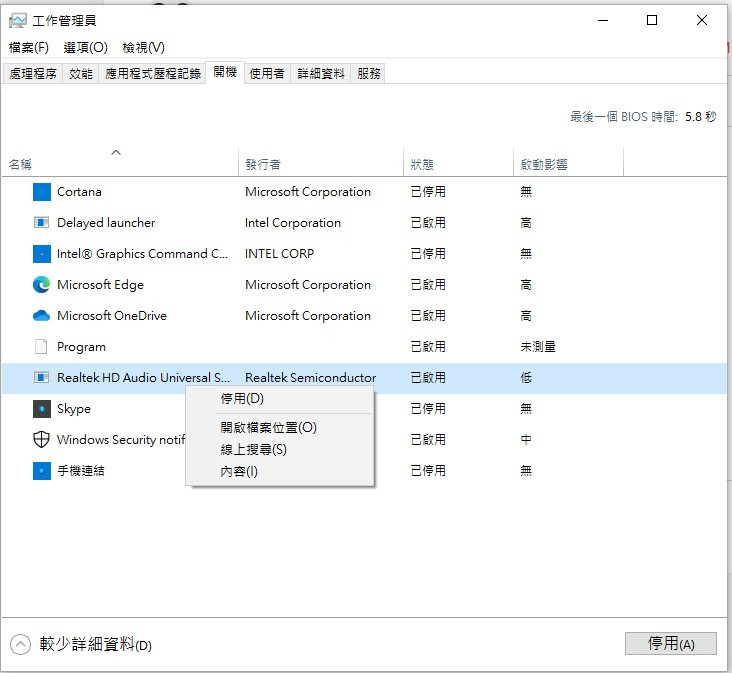Click the Intel Graphics Command Center icon
Screen dimensions: 732x673
pos(42,254)
